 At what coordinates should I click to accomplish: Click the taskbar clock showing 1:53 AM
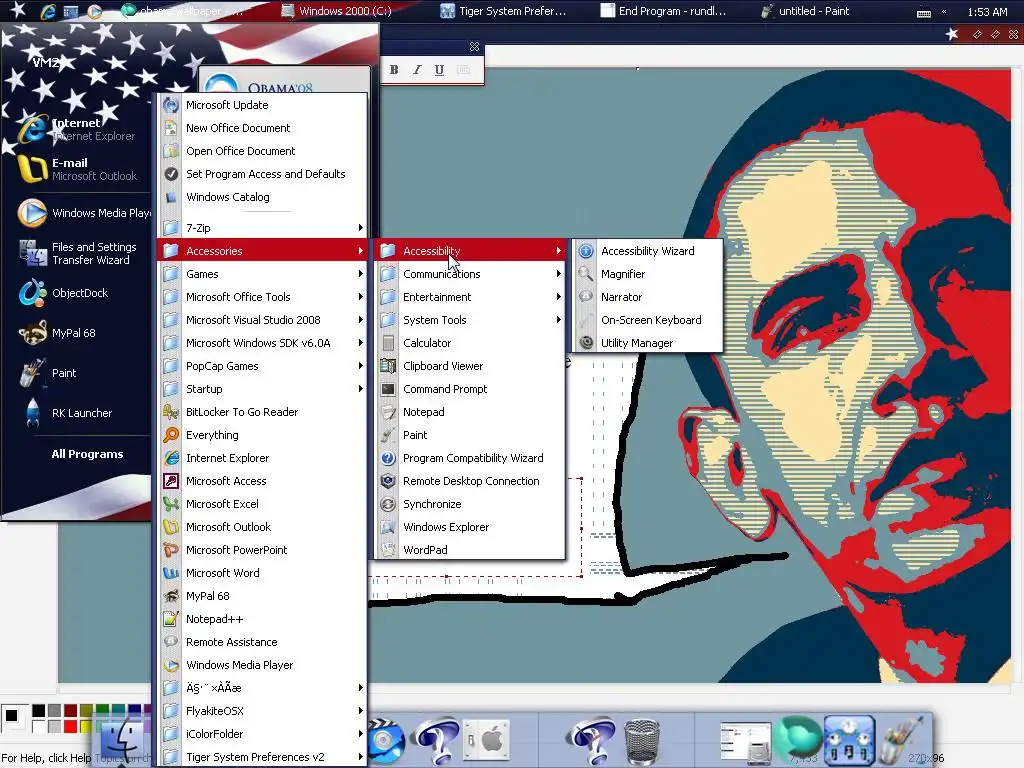click(x=987, y=12)
